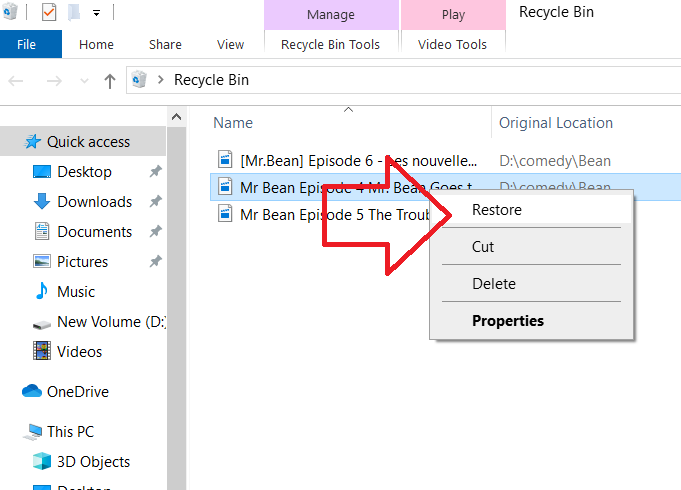
Task: Open the Recent locations dropdown arrow
Action: pyautogui.click(x=85, y=81)
